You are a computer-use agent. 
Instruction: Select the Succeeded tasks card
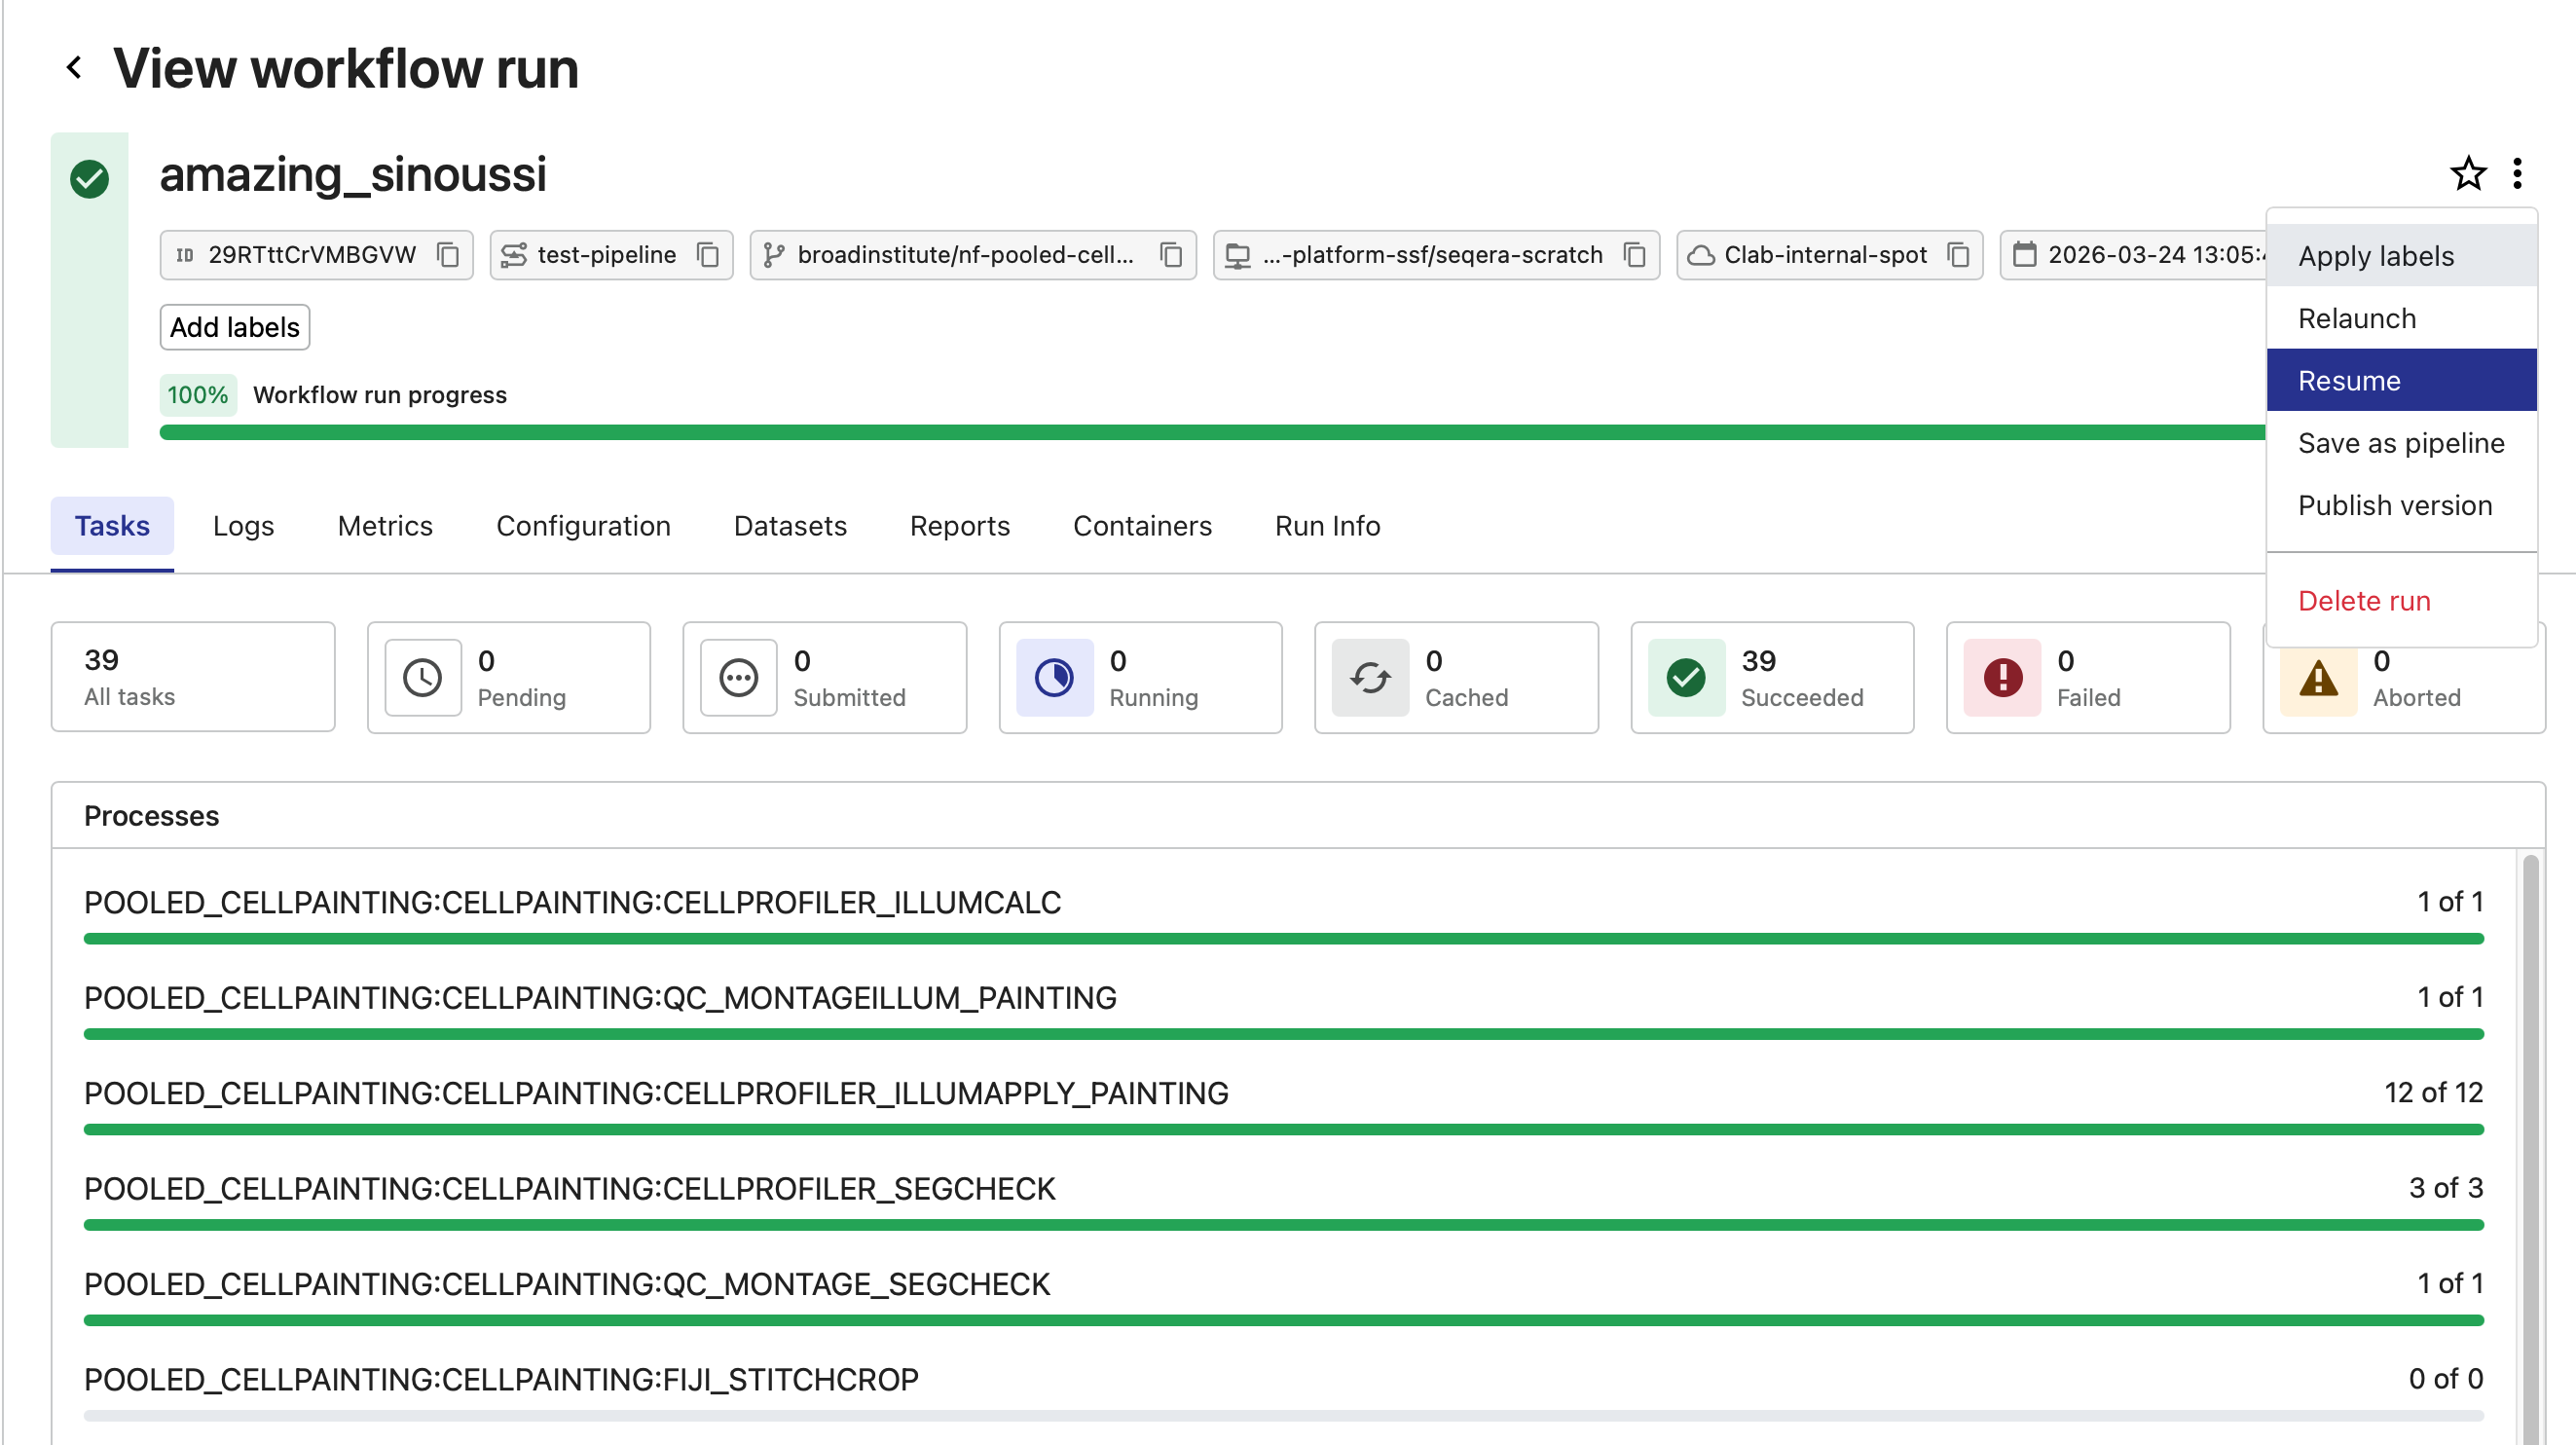pos(1770,677)
